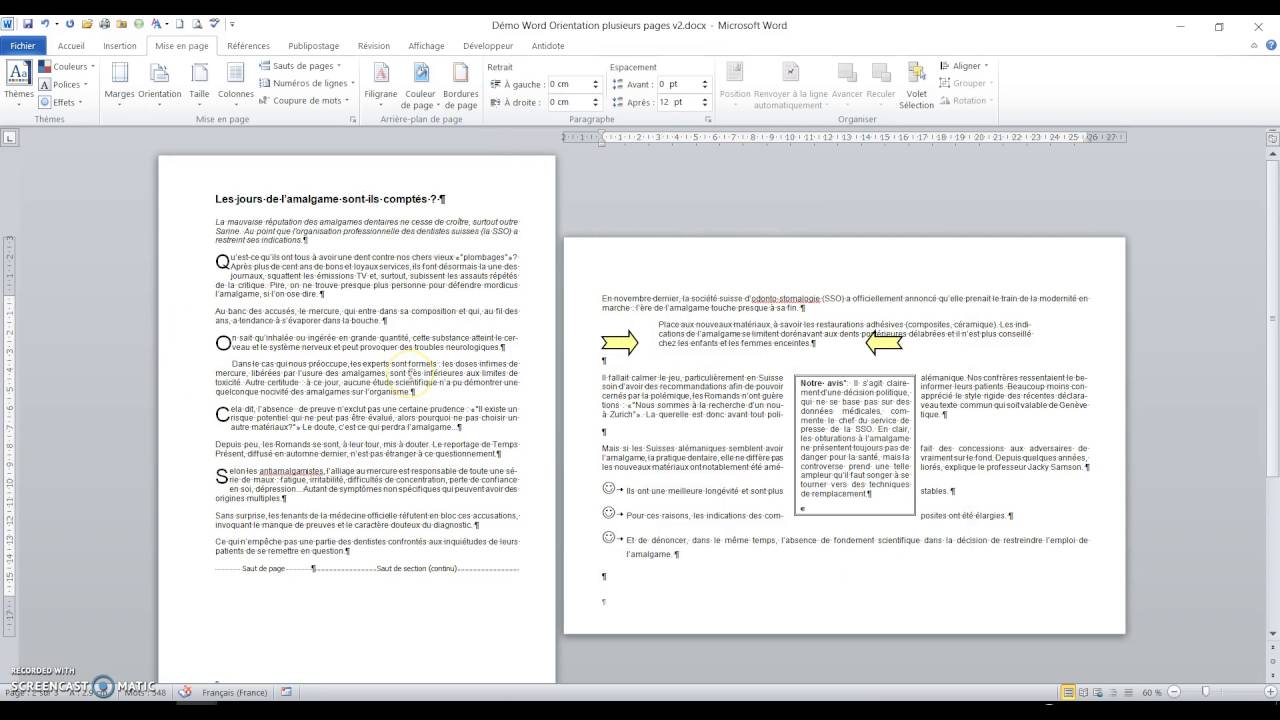Image resolution: width=1280 pixels, height=720 pixels.
Task: Minimize the ribbon with caret icon
Action: 1253,45
